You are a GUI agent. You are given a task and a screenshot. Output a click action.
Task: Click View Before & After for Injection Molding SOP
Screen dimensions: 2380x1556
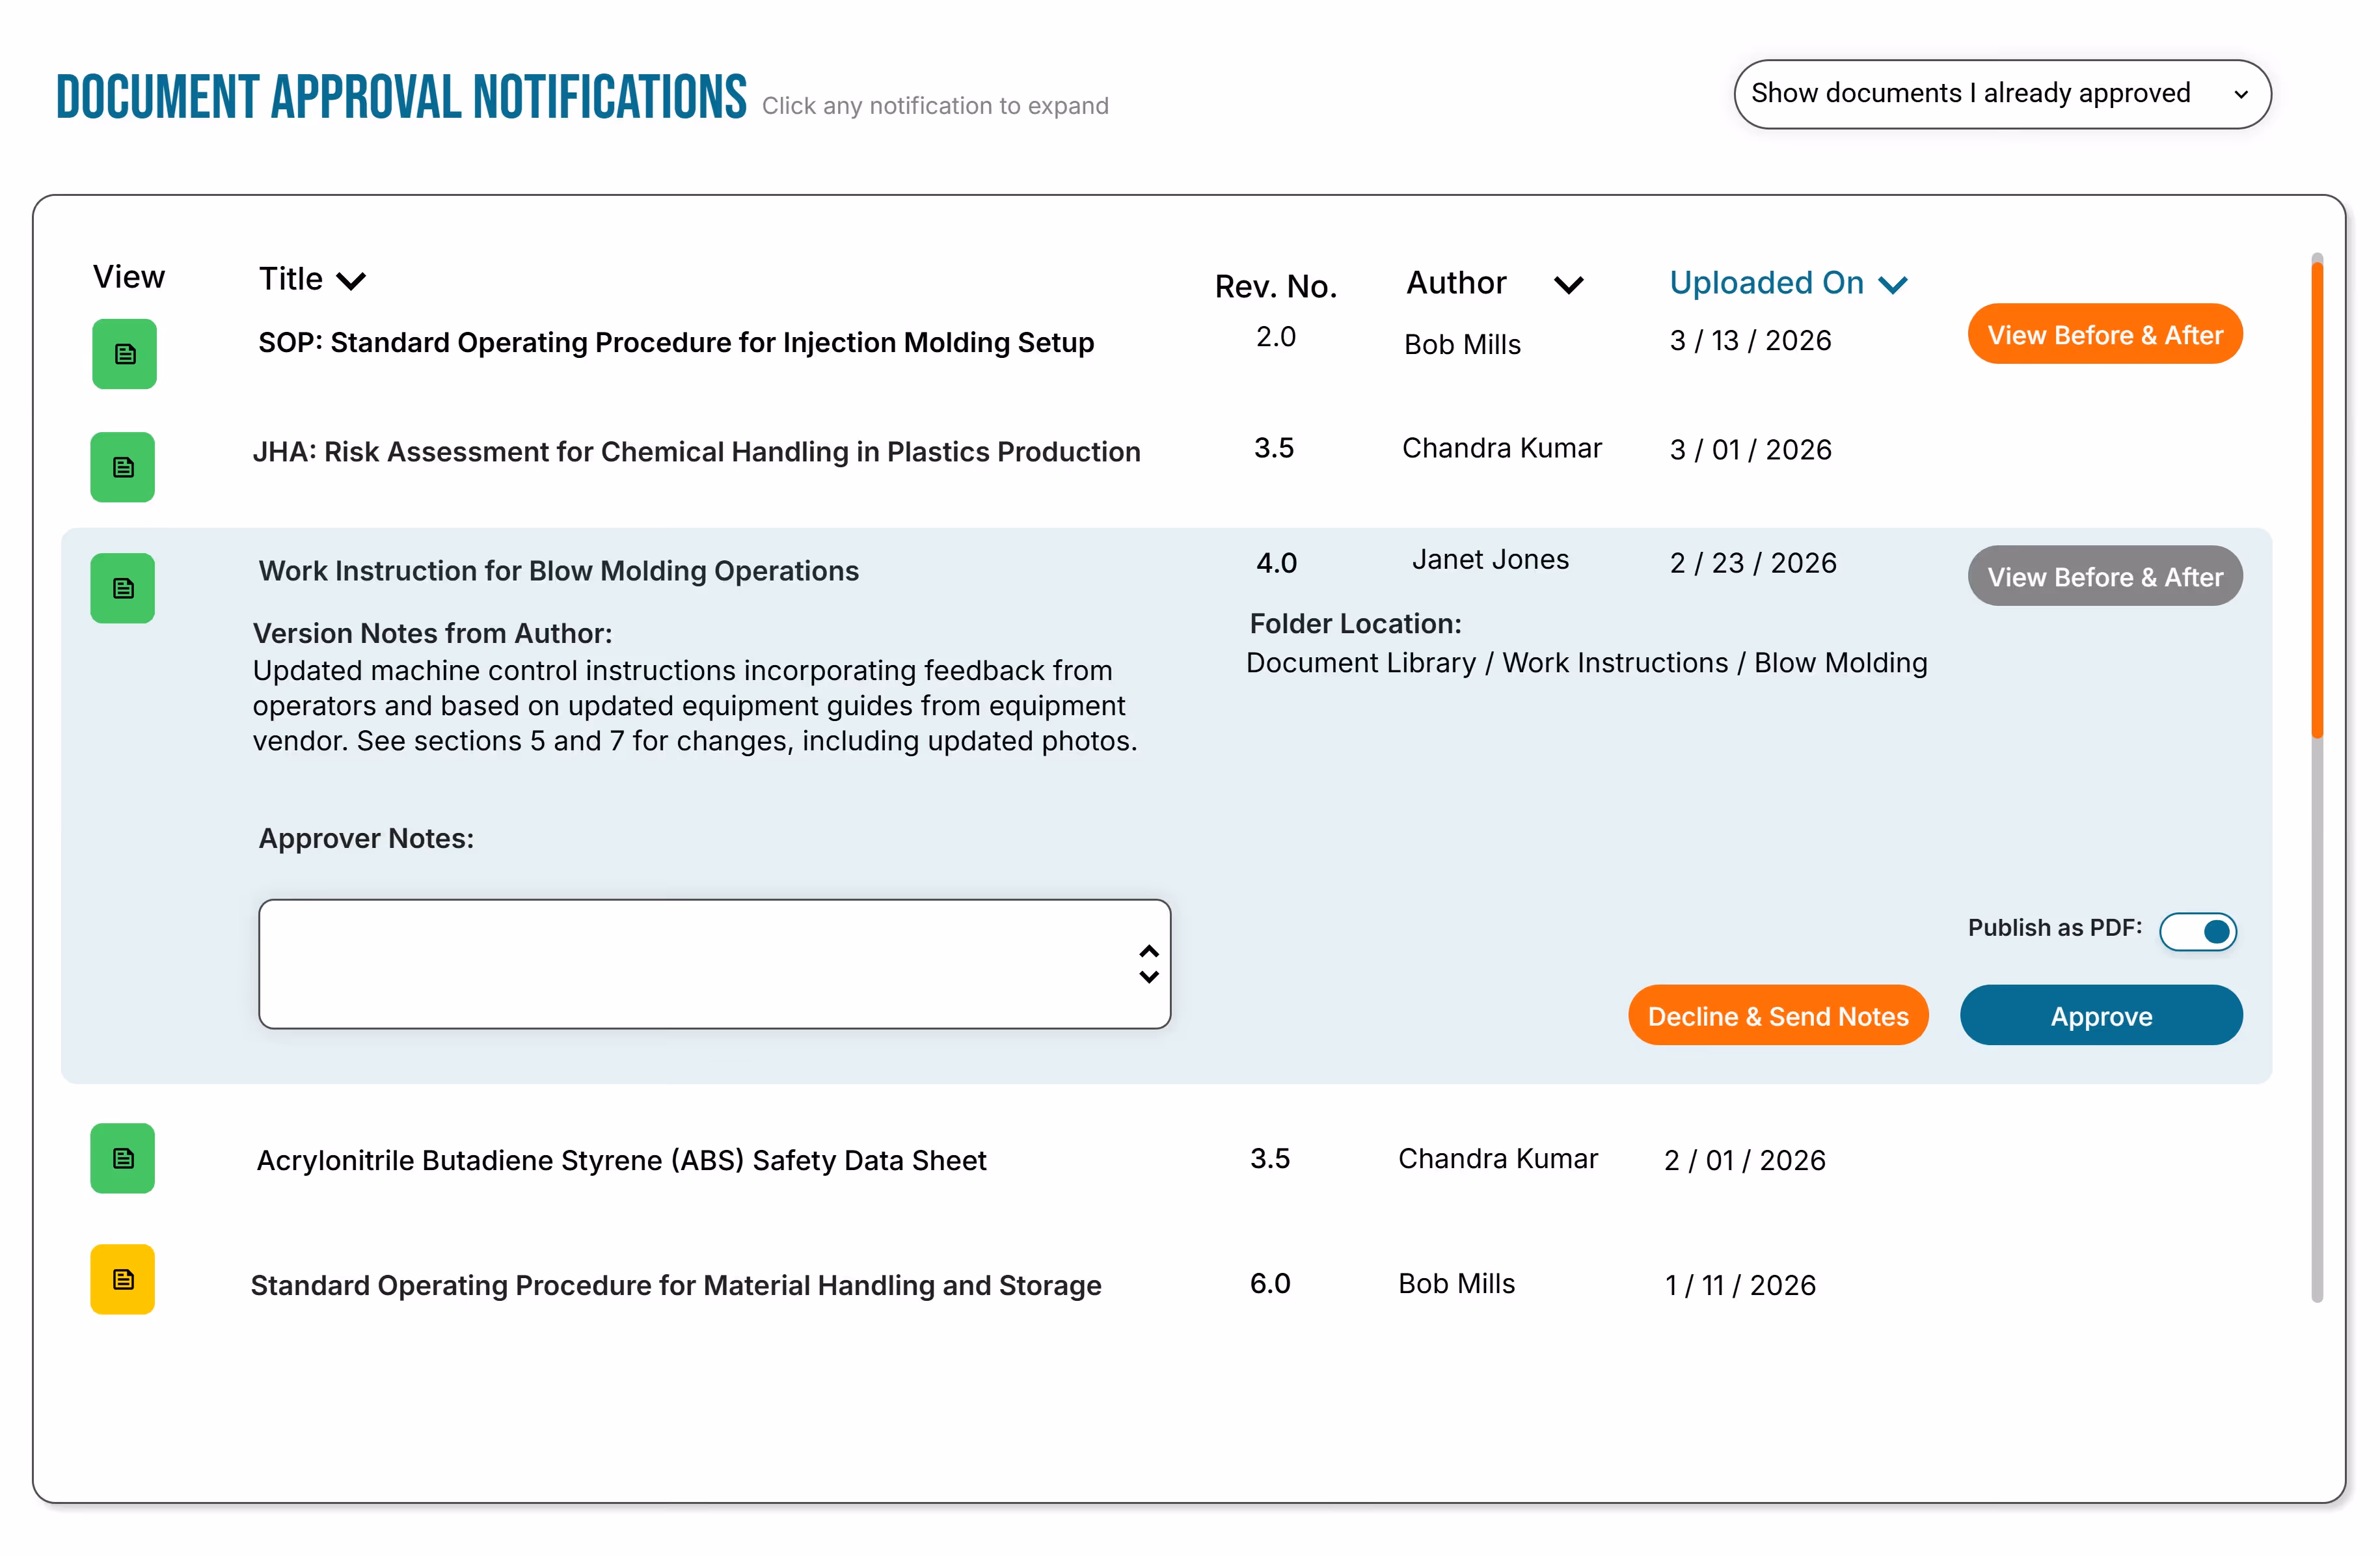click(x=2104, y=334)
